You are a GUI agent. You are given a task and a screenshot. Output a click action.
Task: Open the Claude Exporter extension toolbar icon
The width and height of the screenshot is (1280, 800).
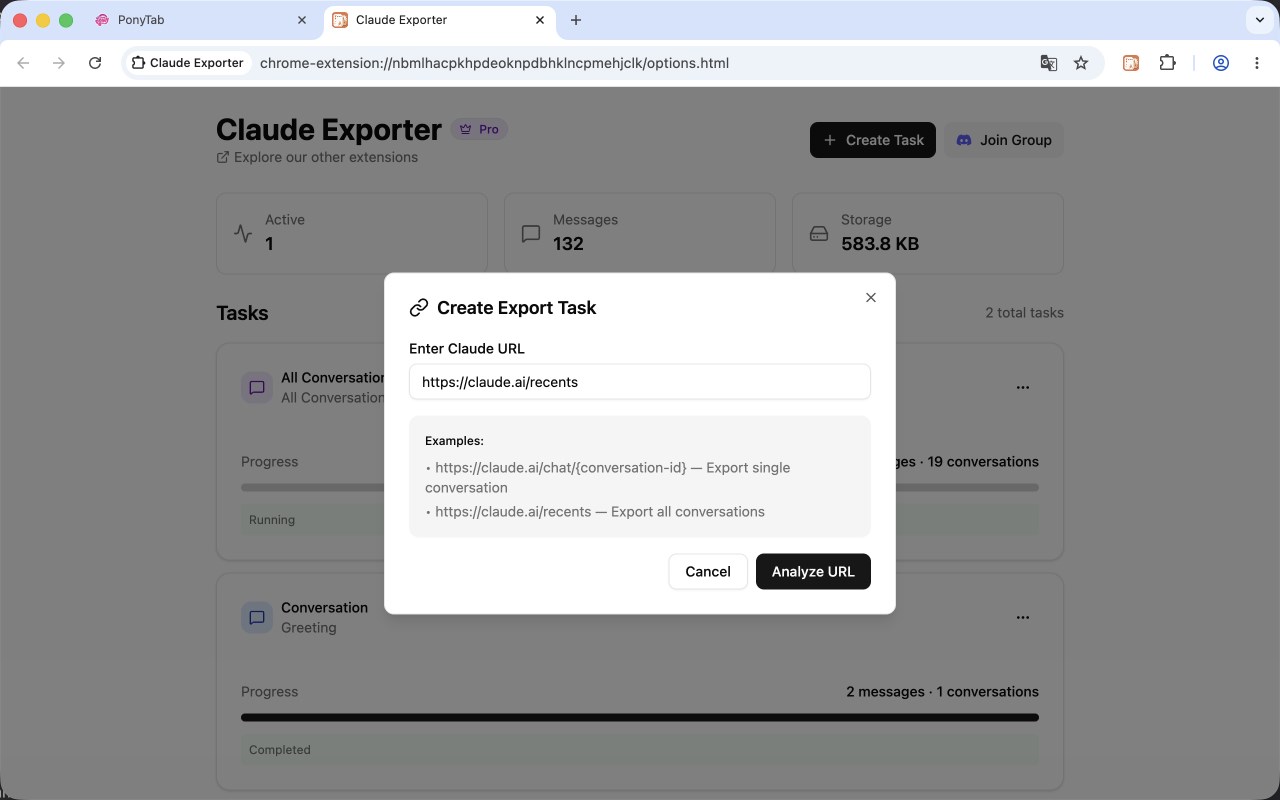click(x=1131, y=63)
